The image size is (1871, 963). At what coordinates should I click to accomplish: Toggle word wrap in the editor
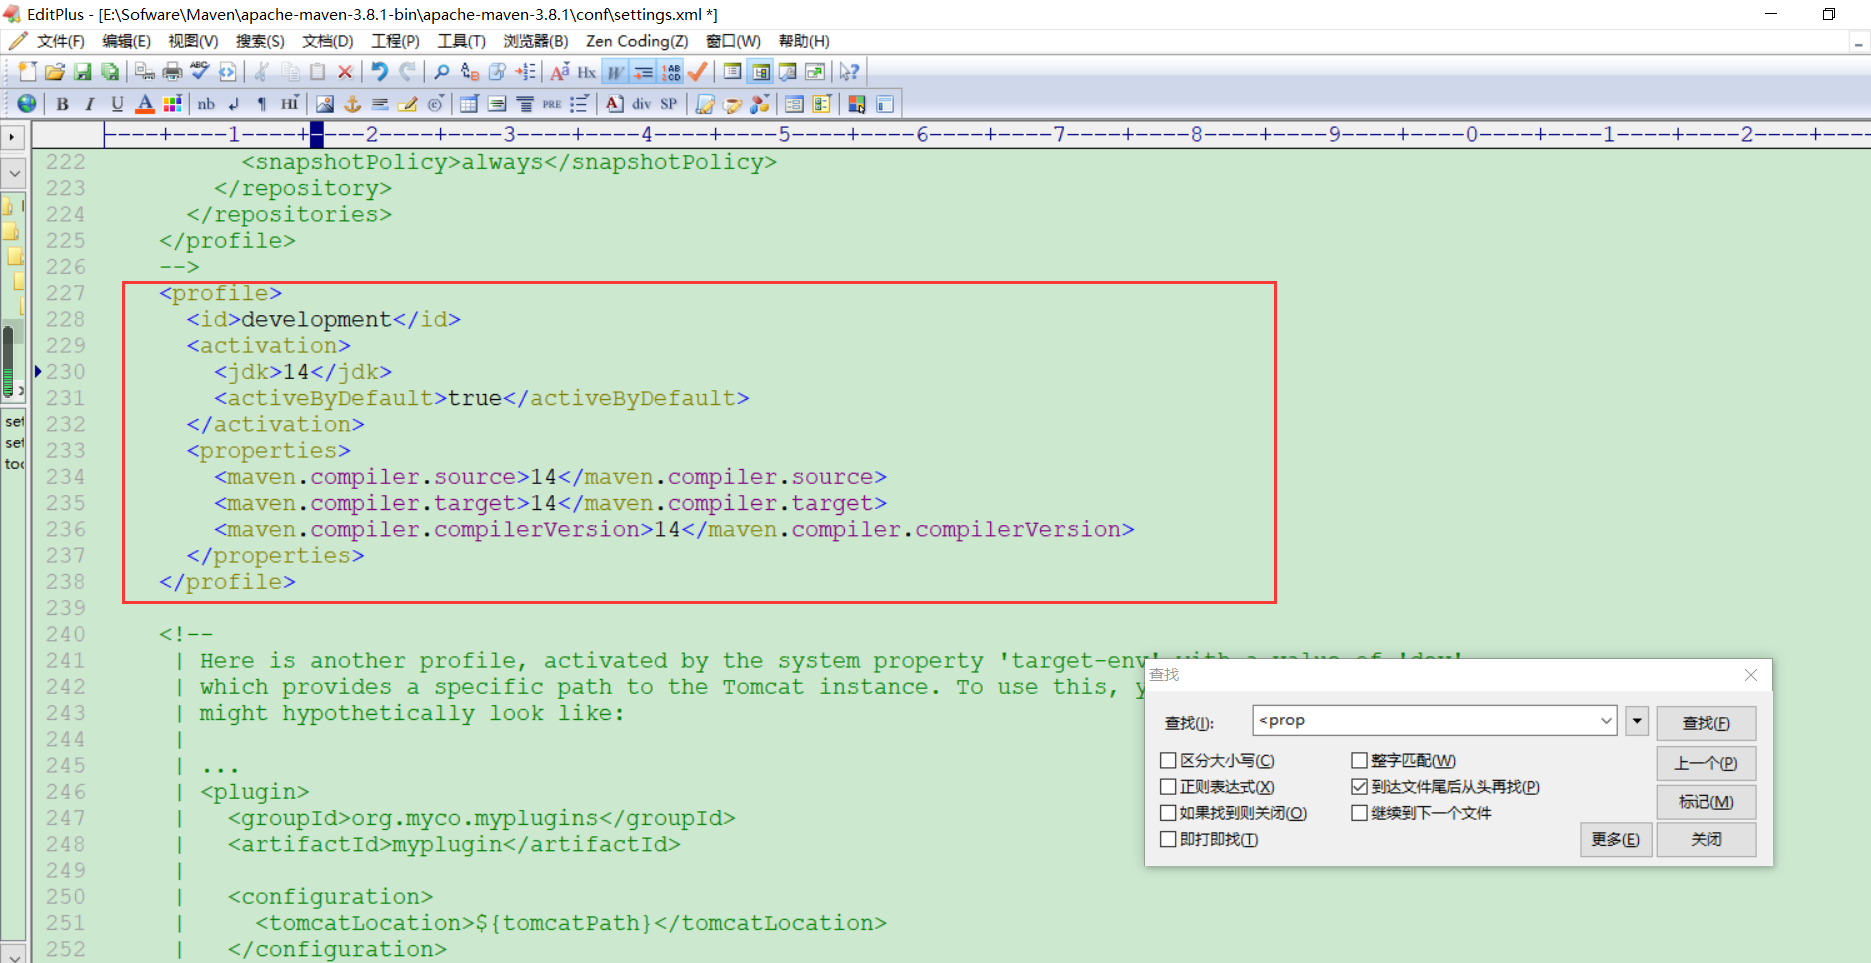(614, 71)
